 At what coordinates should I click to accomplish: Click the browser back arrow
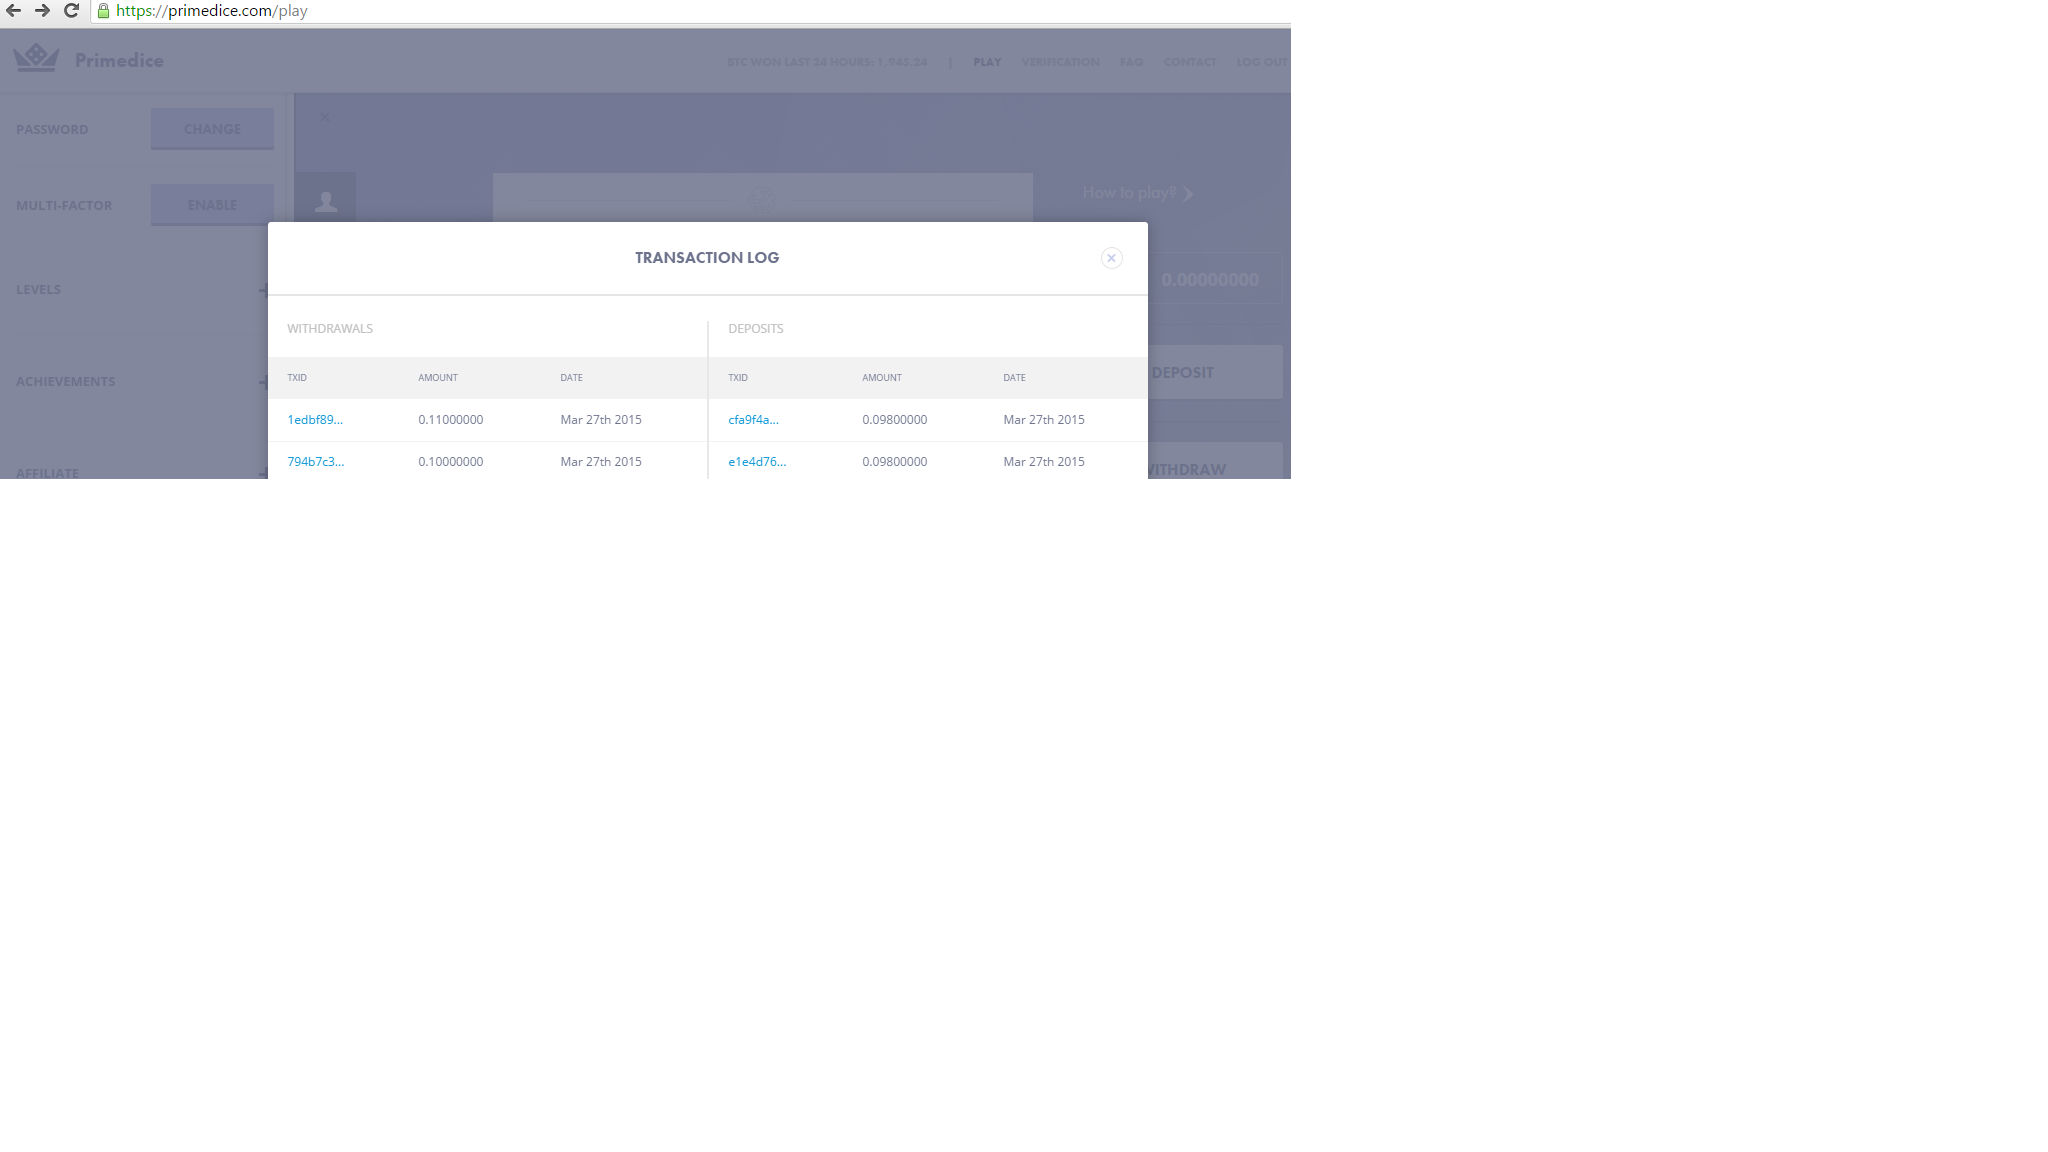point(14,10)
